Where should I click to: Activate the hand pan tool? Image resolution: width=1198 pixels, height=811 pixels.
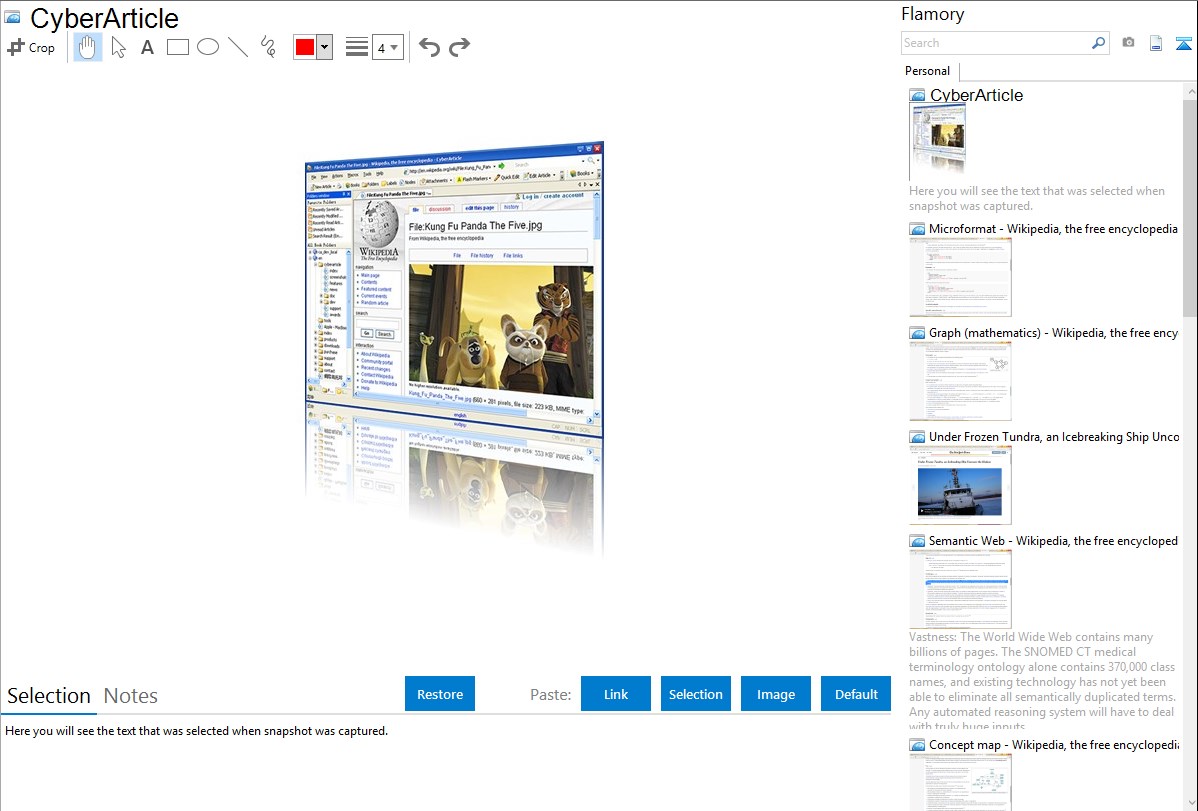[88, 47]
